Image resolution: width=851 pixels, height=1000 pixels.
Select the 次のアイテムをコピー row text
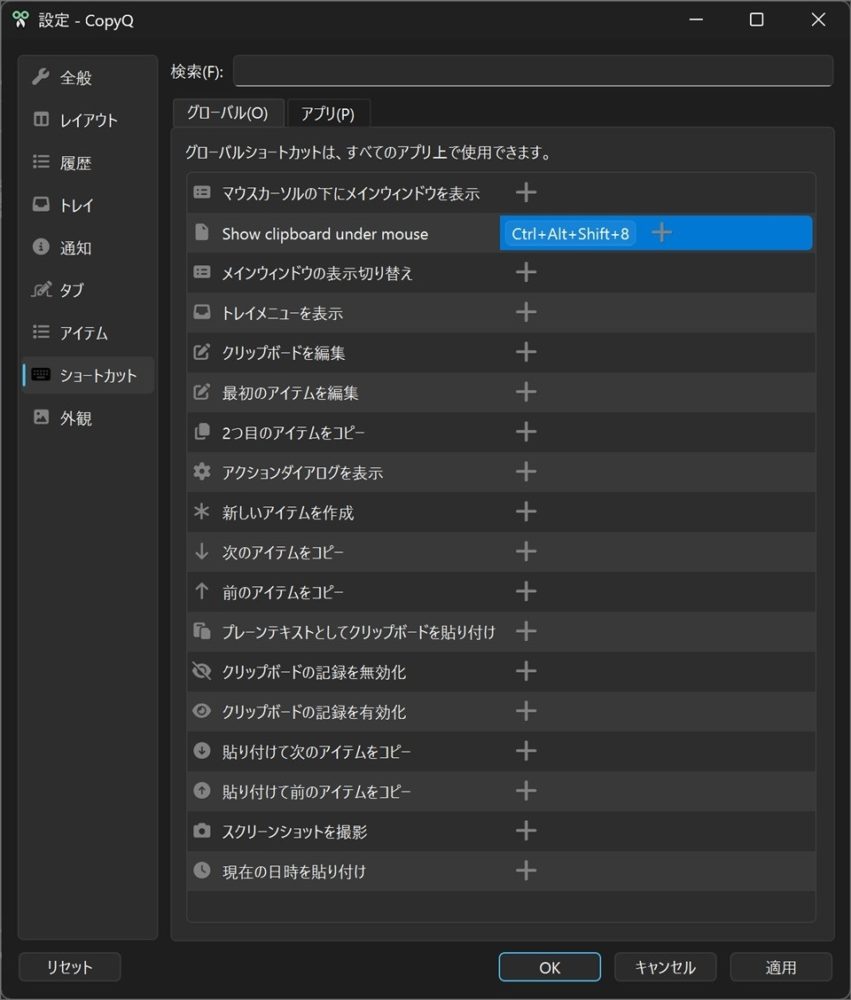click(x=283, y=552)
